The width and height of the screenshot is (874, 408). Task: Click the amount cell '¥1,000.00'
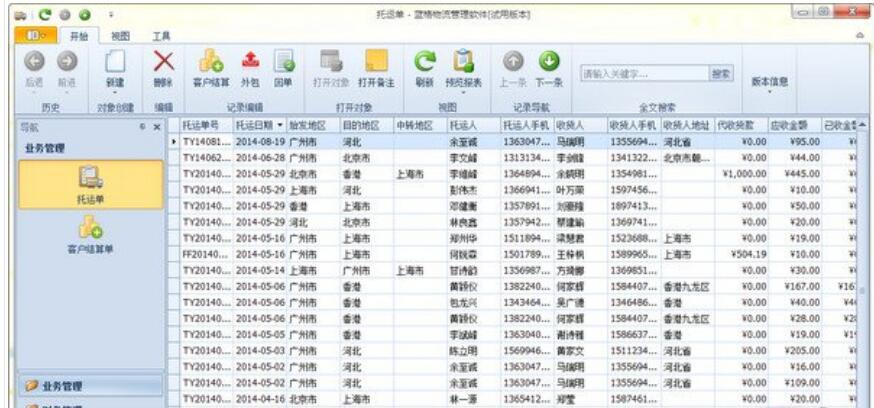pyautogui.click(x=741, y=174)
